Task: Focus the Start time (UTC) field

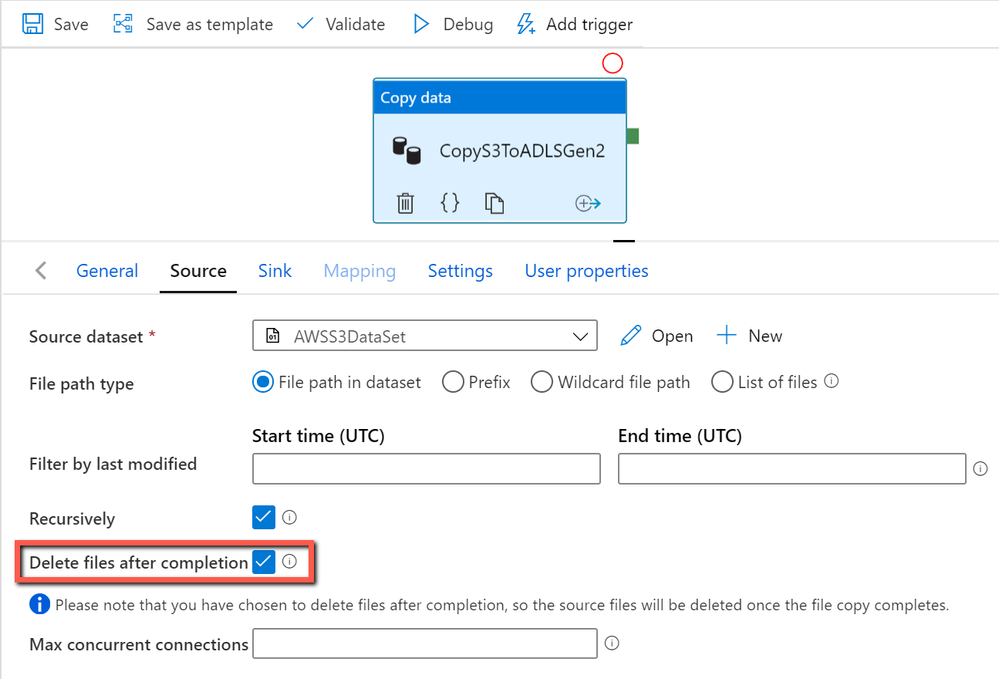Action: 426,469
